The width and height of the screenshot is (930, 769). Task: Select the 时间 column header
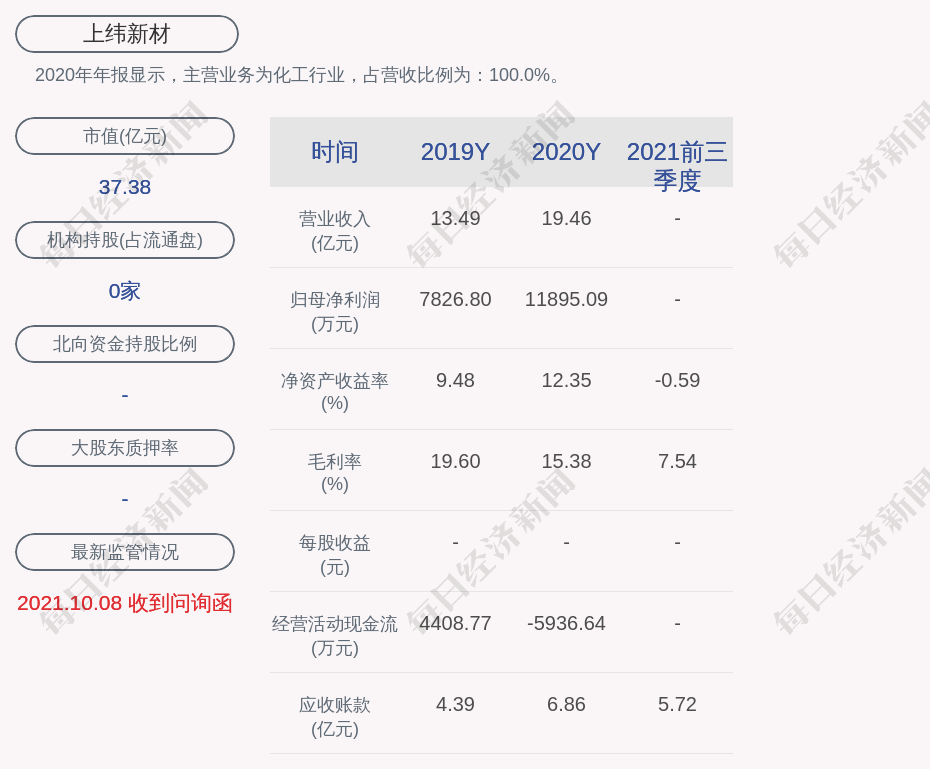point(334,152)
